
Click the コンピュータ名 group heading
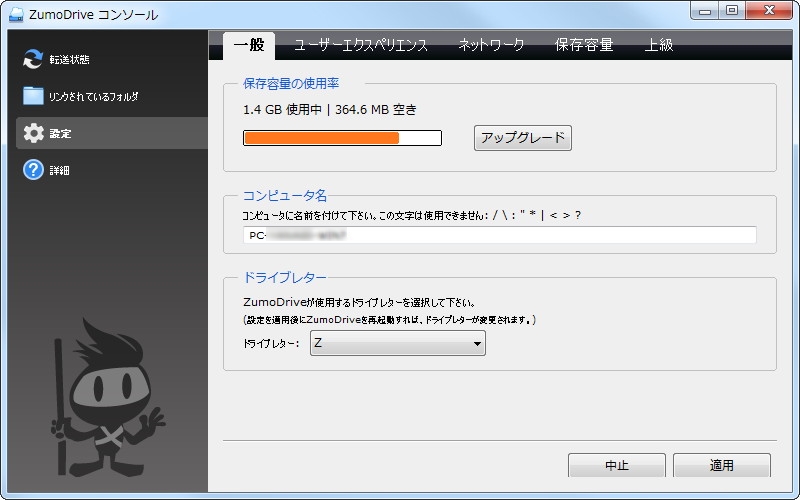click(285, 195)
